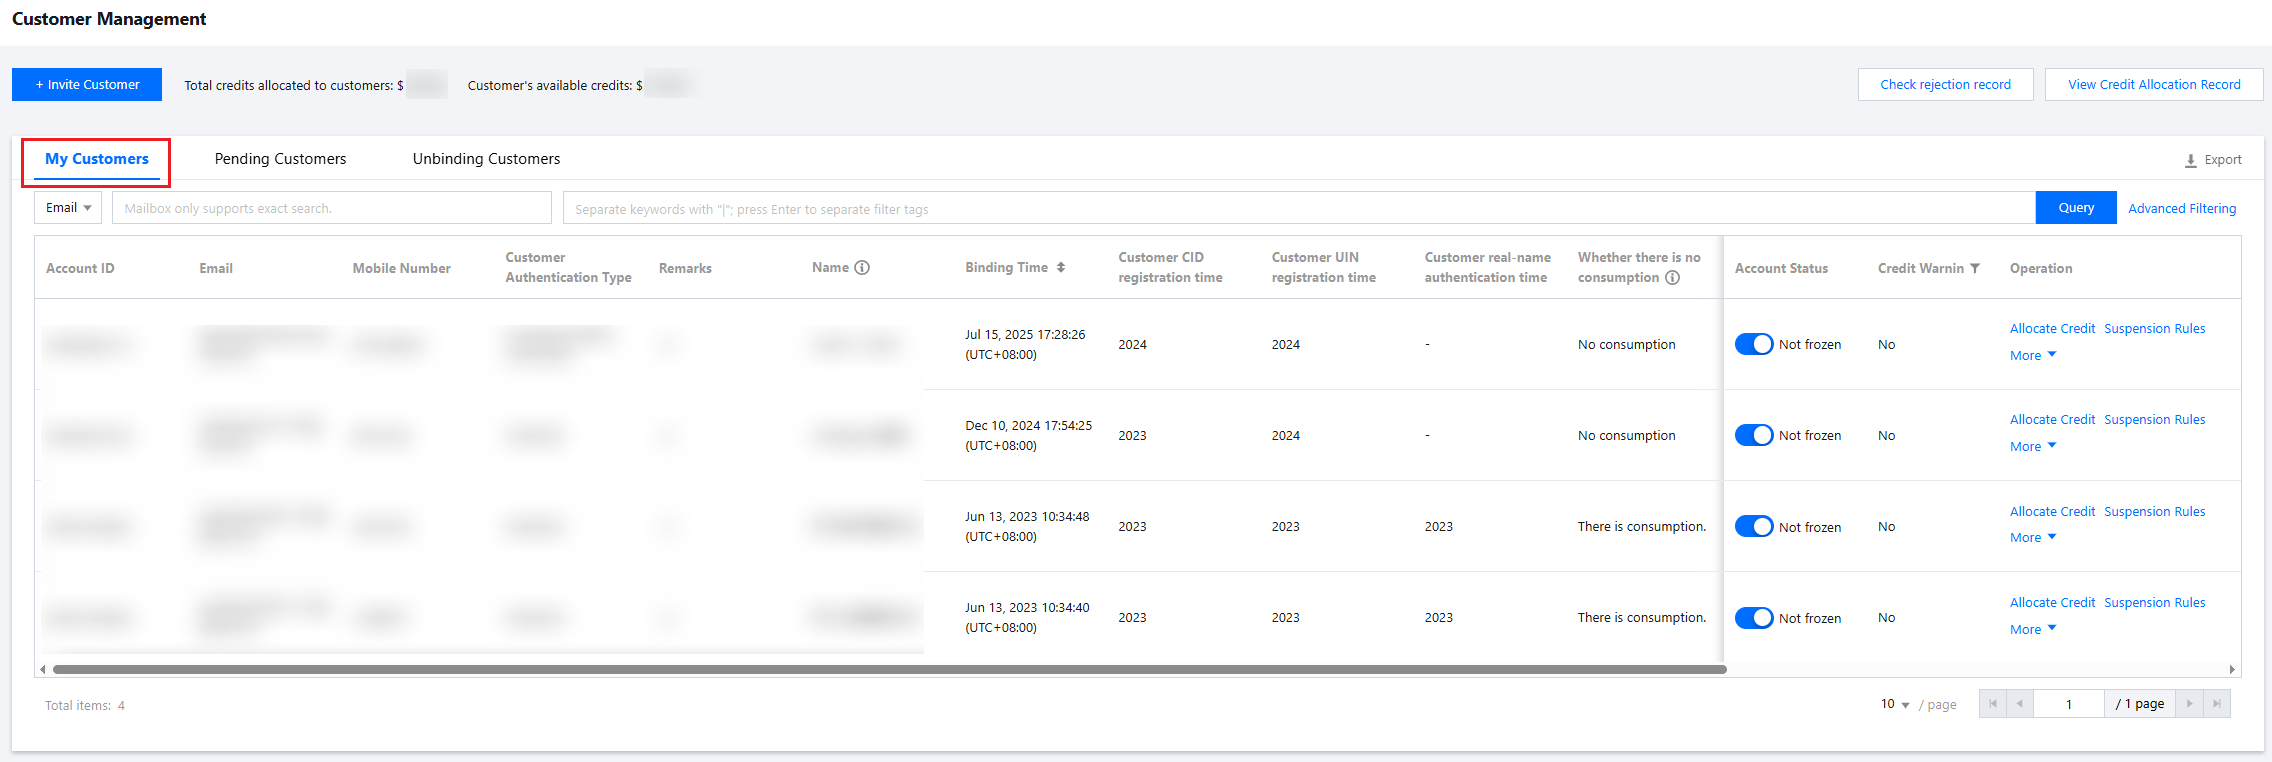The height and width of the screenshot is (762, 2272).
Task: Go to next page arrow
Action: click(x=2190, y=704)
